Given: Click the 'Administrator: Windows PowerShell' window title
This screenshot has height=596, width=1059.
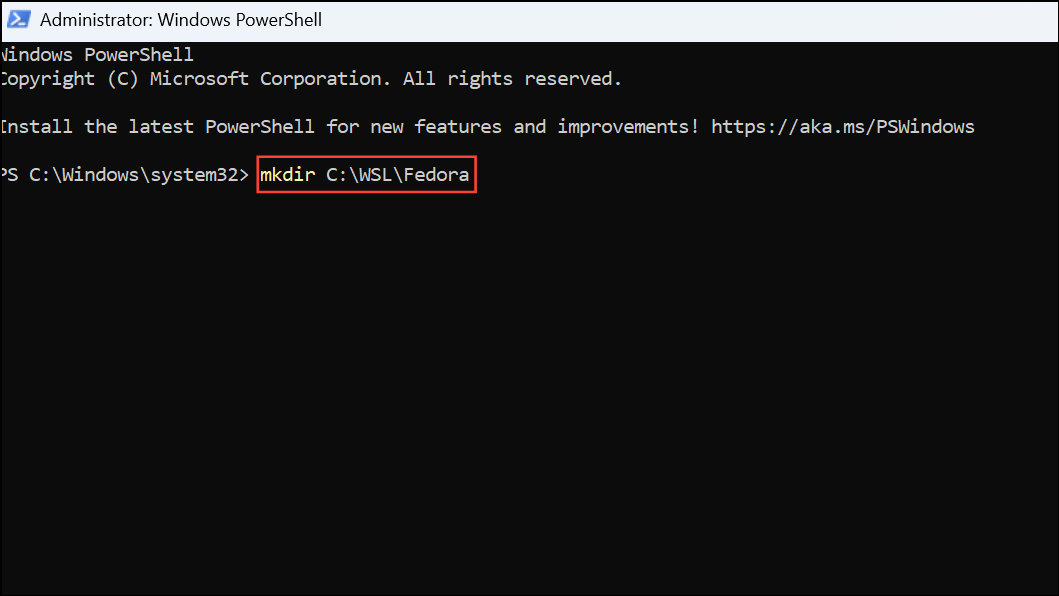Looking at the screenshot, I should click(181, 20).
